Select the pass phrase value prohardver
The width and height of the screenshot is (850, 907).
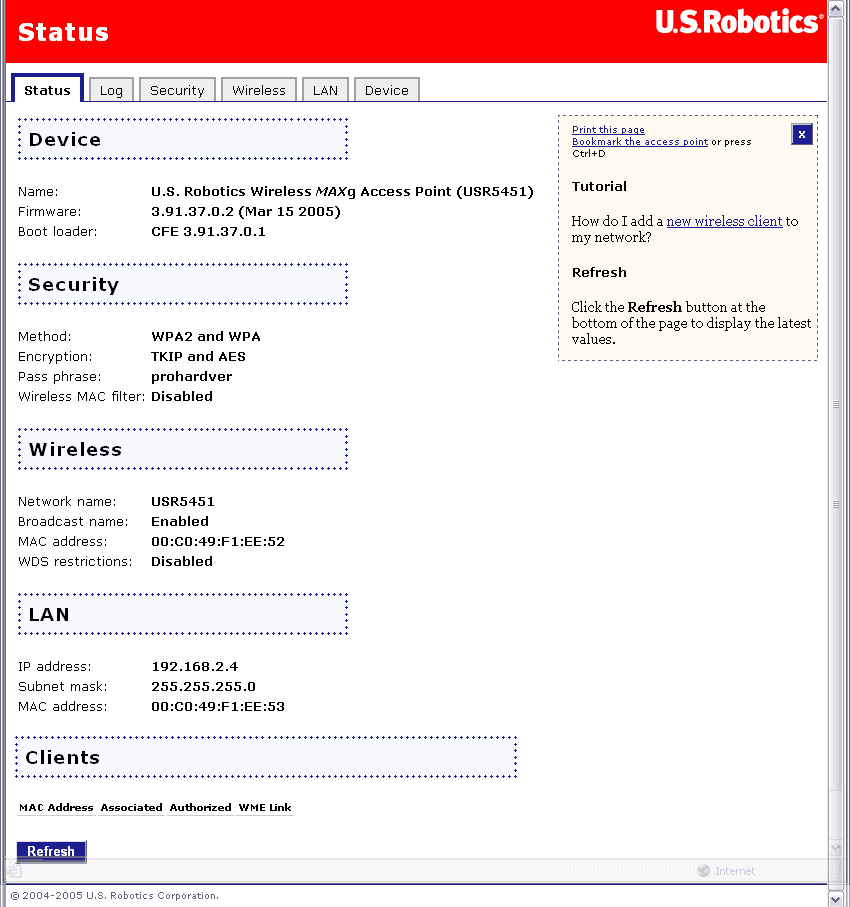point(192,377)
